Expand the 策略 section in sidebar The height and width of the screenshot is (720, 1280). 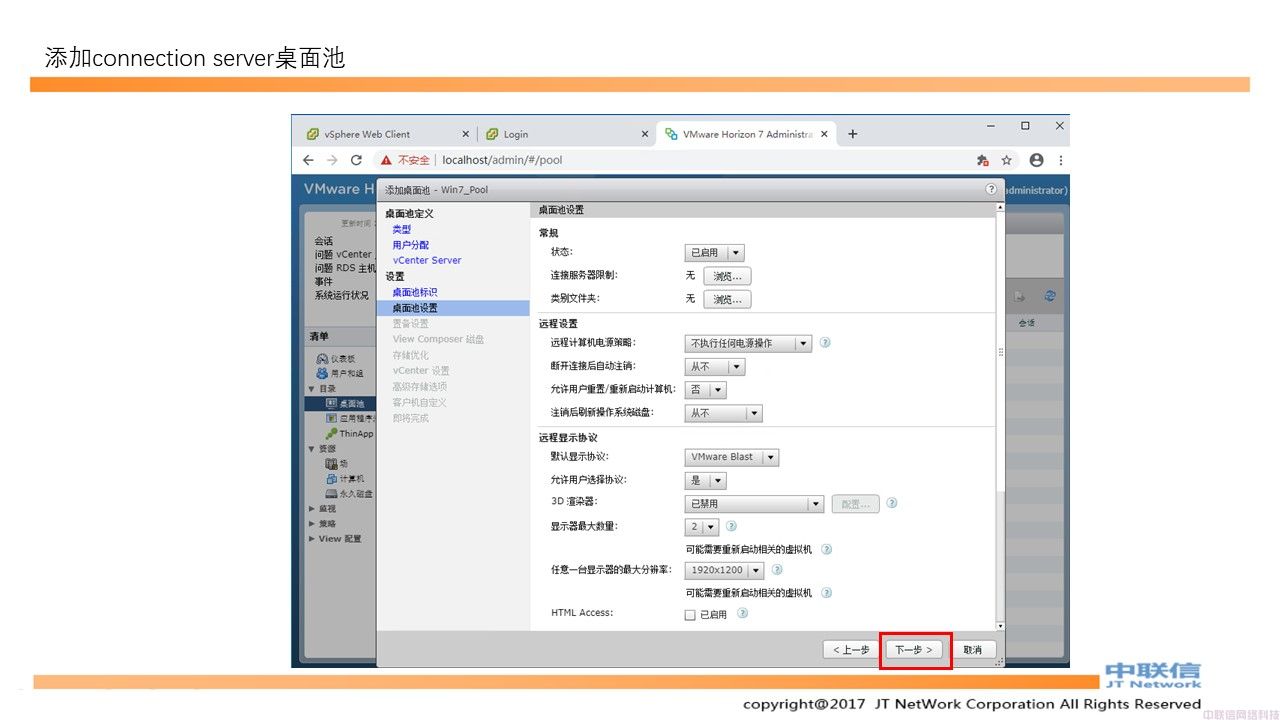(x=311, y=524)
